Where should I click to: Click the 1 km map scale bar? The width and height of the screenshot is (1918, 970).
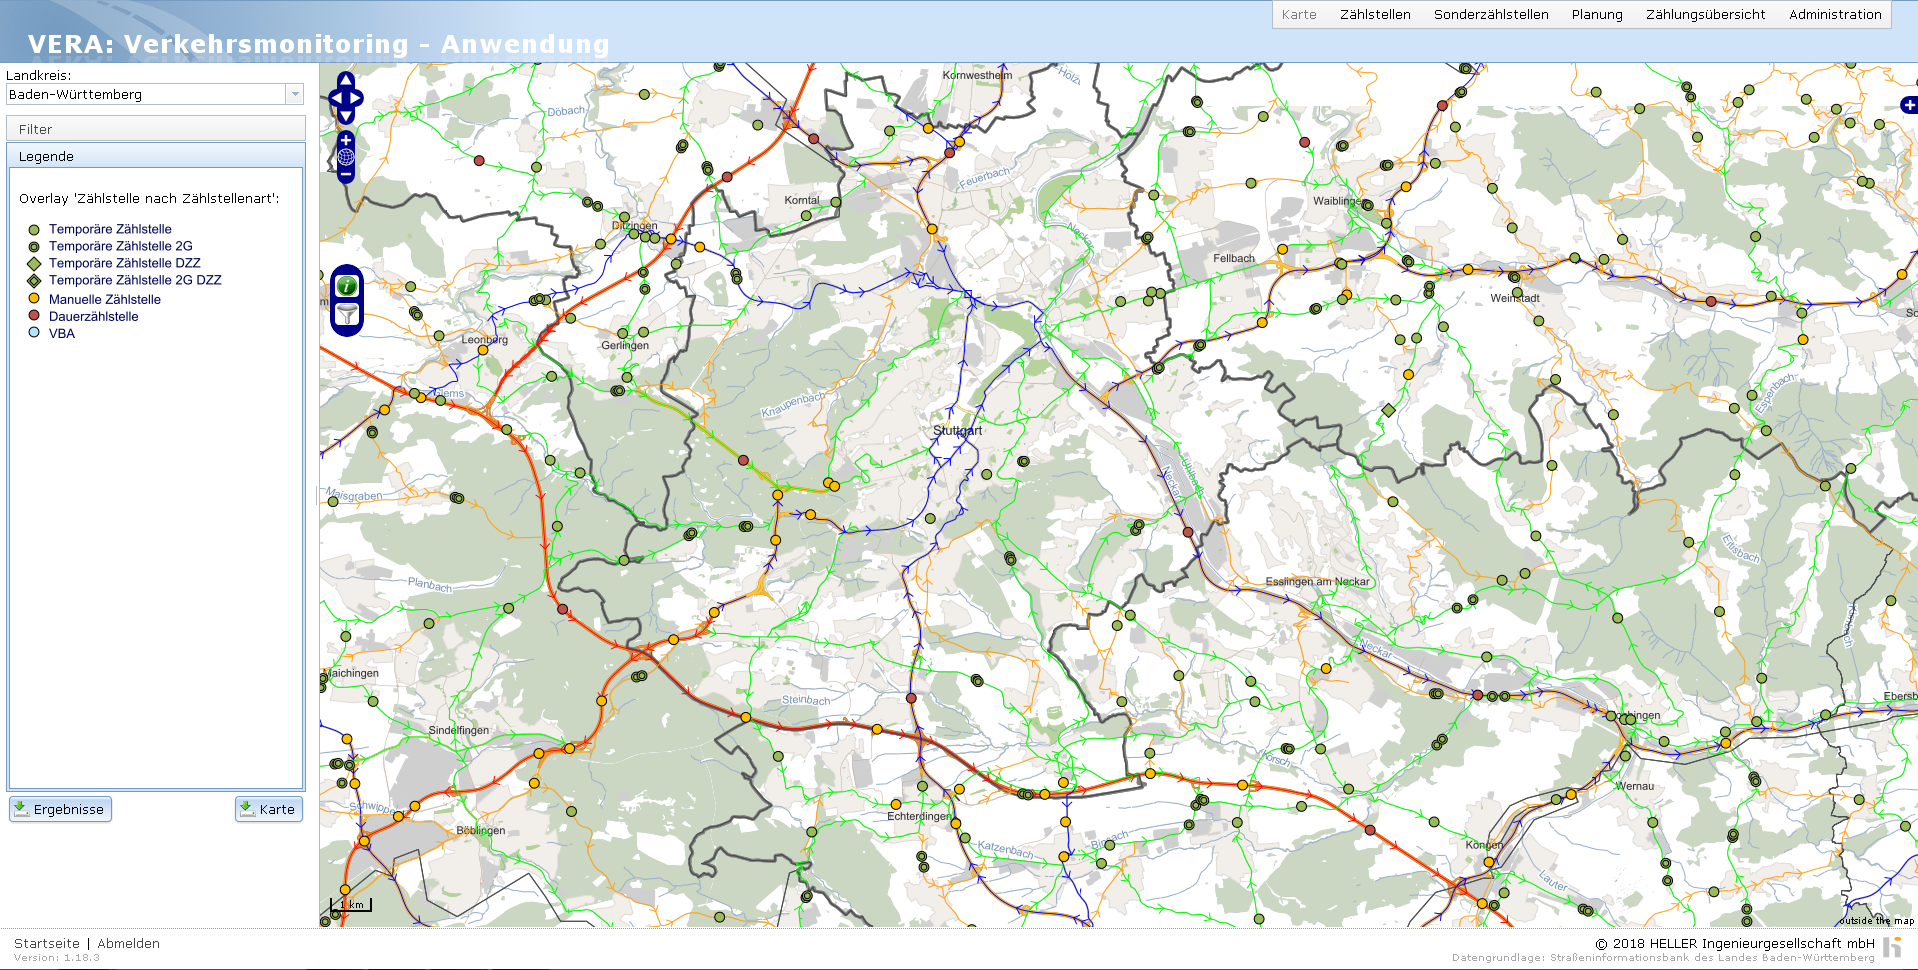(x=351, y=905)
